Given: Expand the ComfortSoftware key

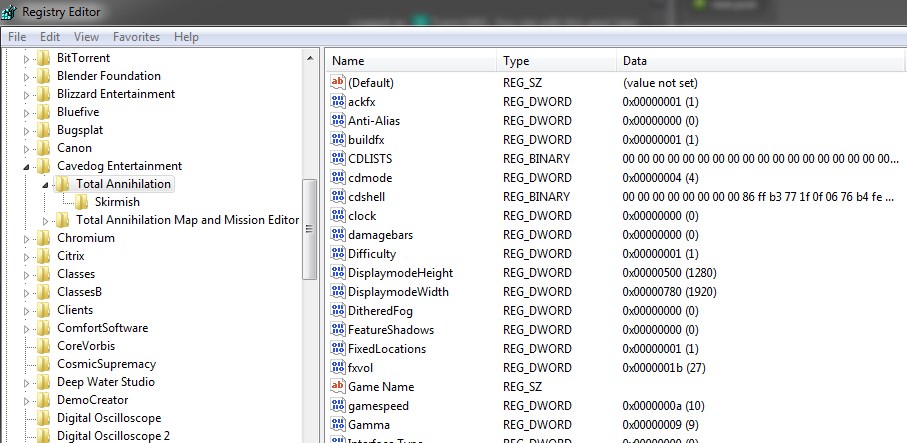Looking at the screenshot, I should point(26,328).
